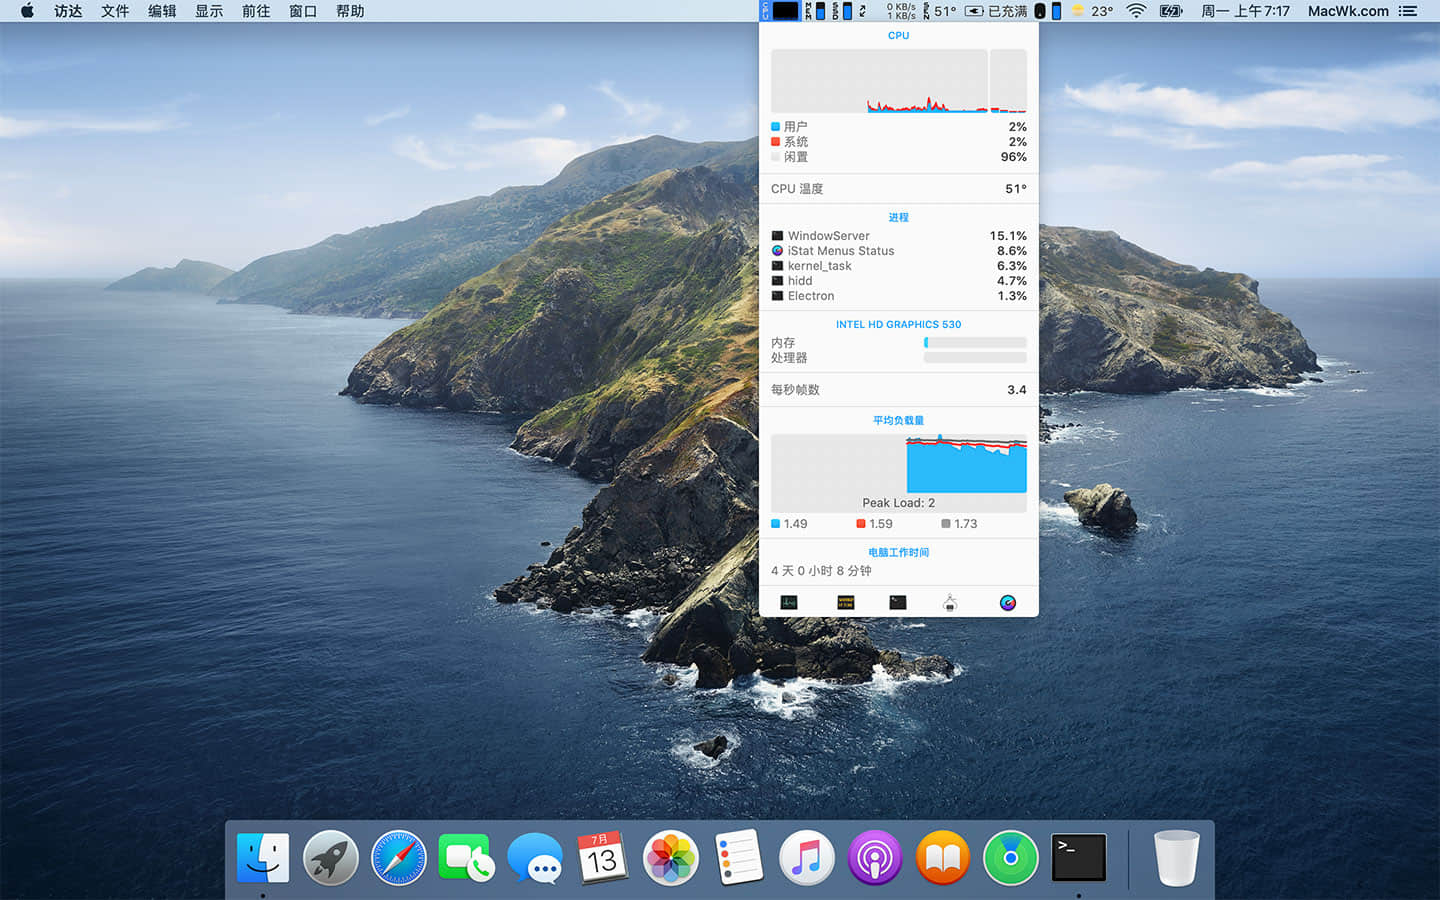The width and height of the screenshot is (1440, 900).
Task: Launch Safari from the Dock
Action: click(x=398, y=858)
